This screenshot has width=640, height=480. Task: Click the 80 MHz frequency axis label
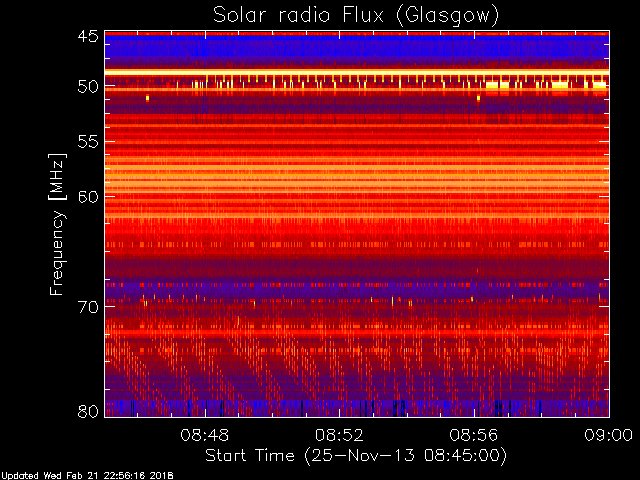(88, 411)
